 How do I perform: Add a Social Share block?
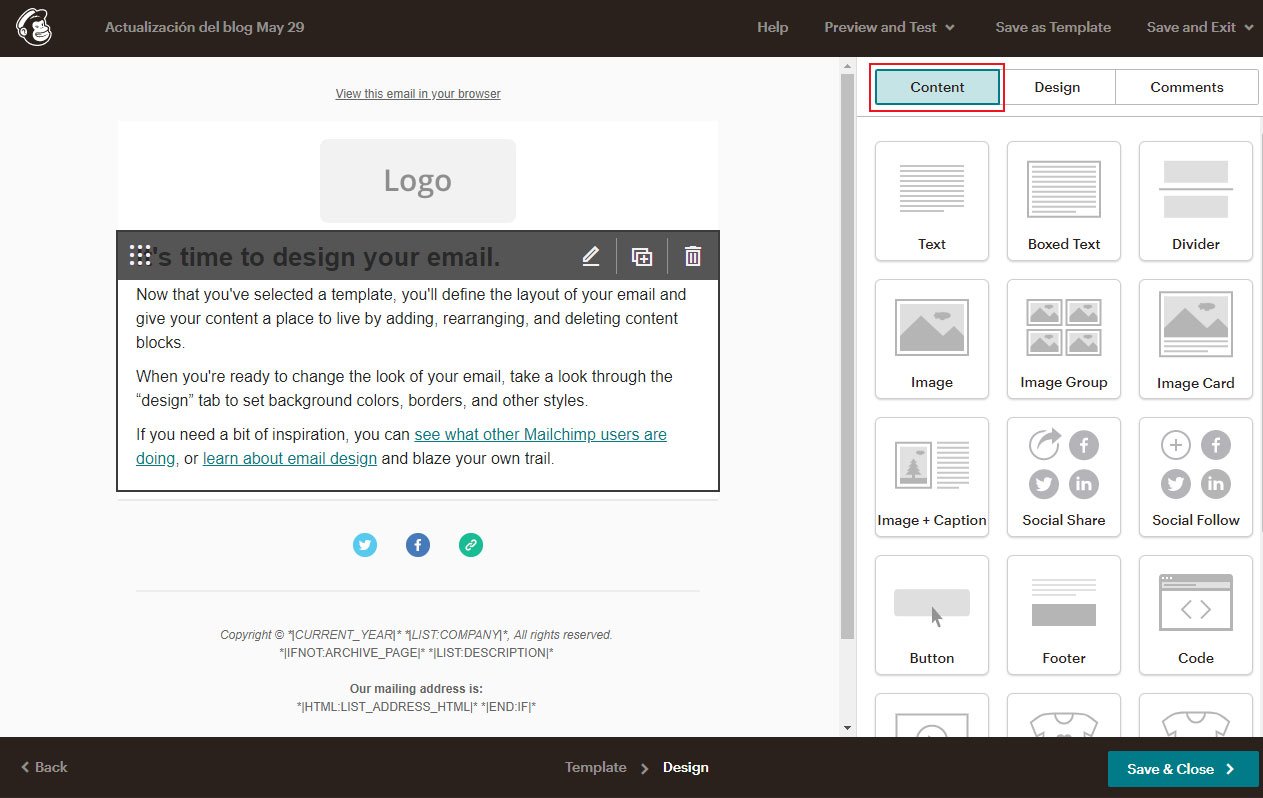(x=1064, y=477)
